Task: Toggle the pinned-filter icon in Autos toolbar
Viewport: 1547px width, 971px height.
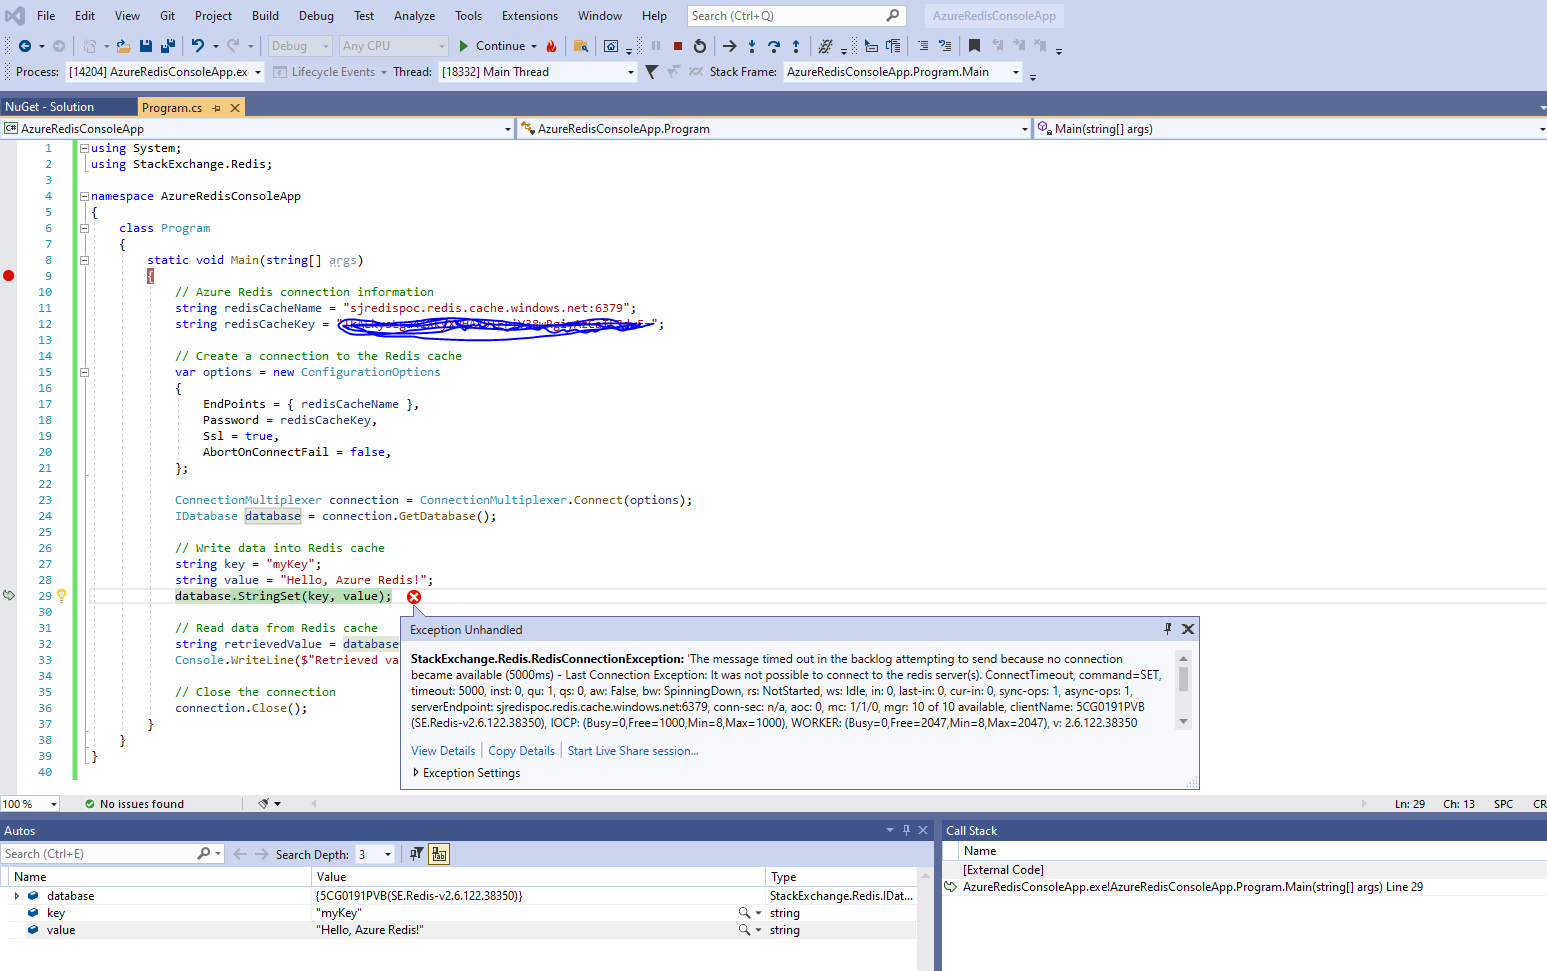Action: click(416, 854)
